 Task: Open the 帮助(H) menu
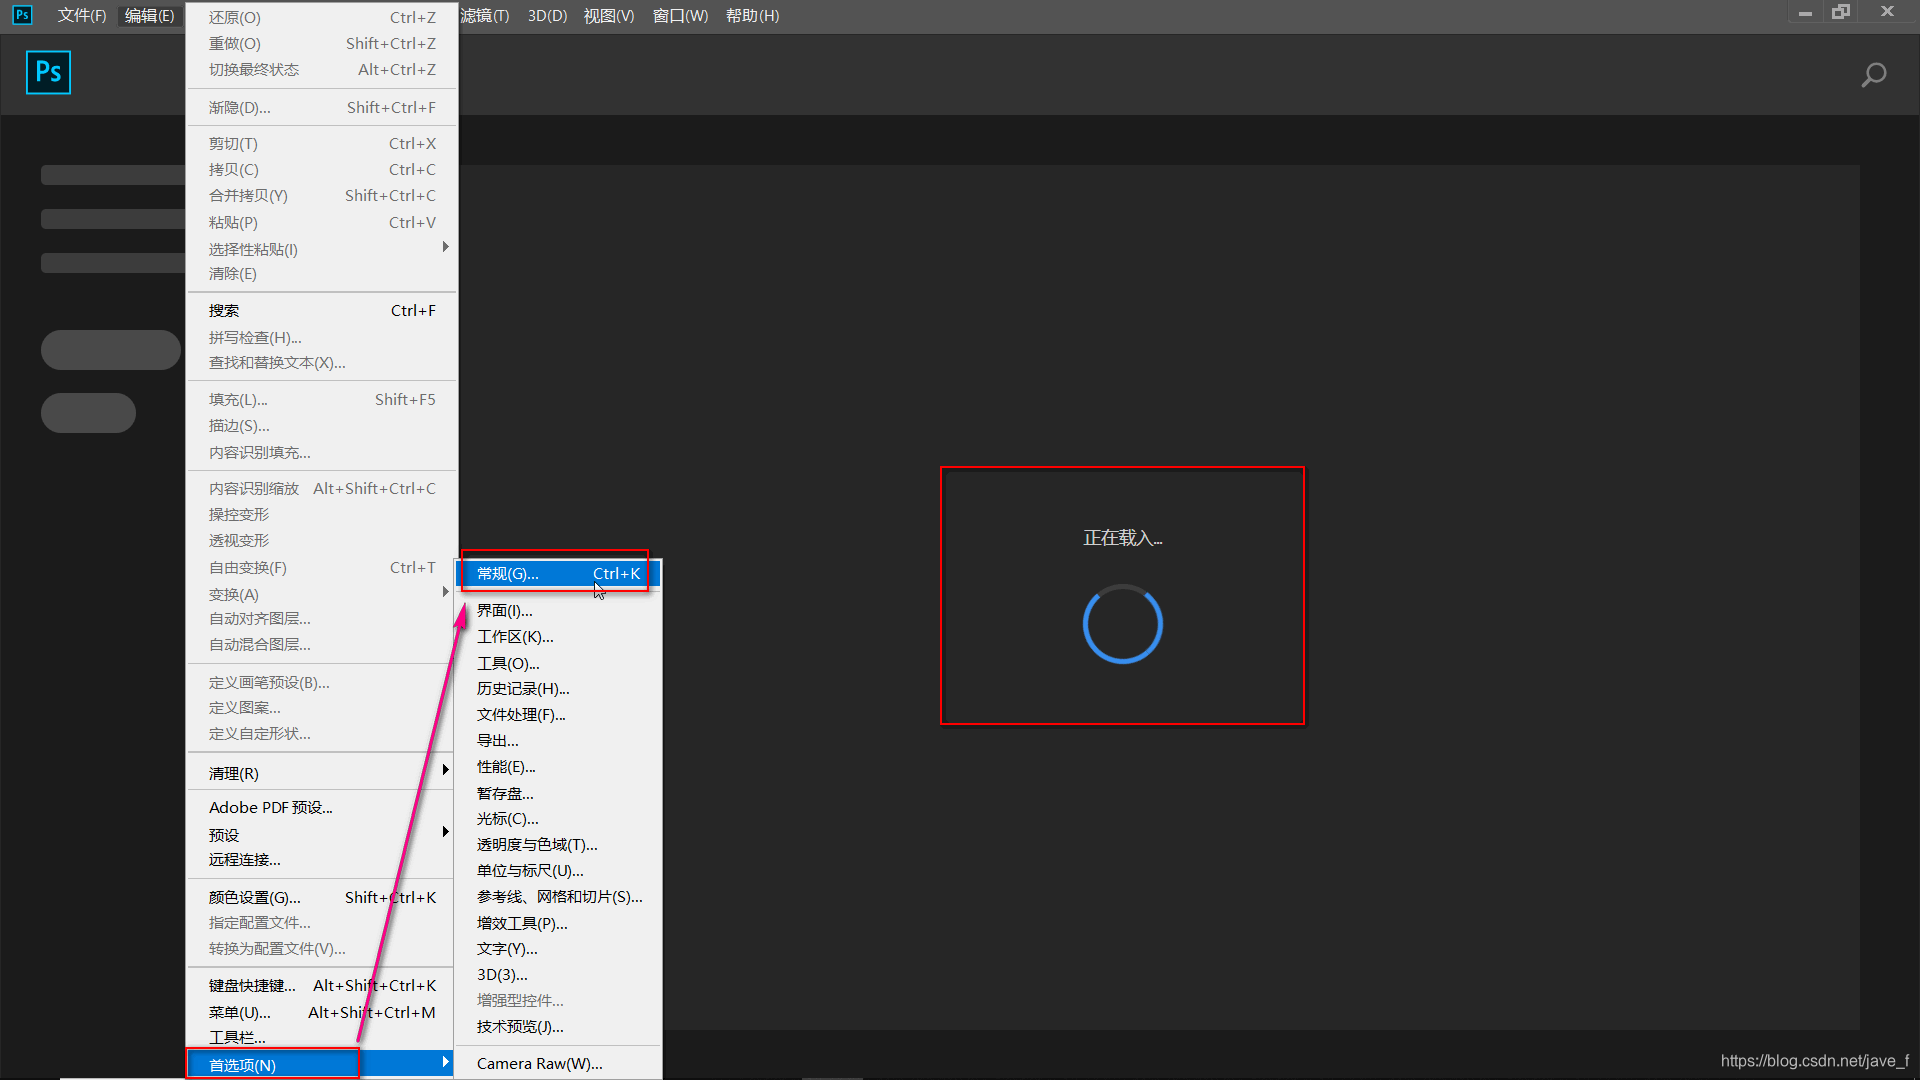752,16
